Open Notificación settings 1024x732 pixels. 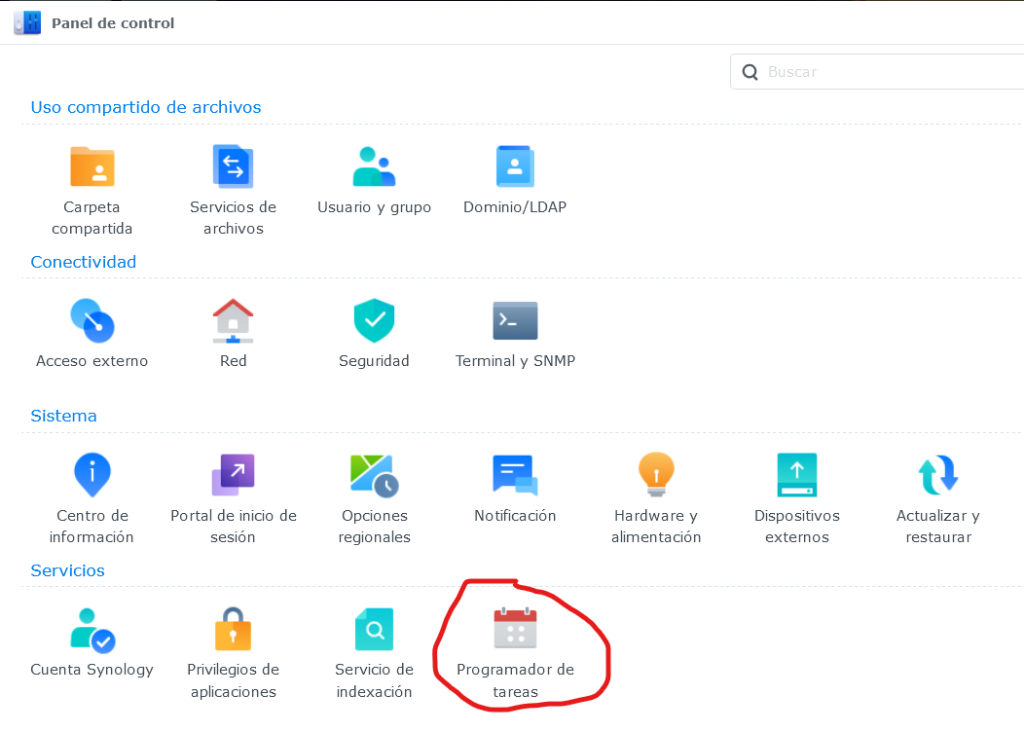click(x=515, y=475)
